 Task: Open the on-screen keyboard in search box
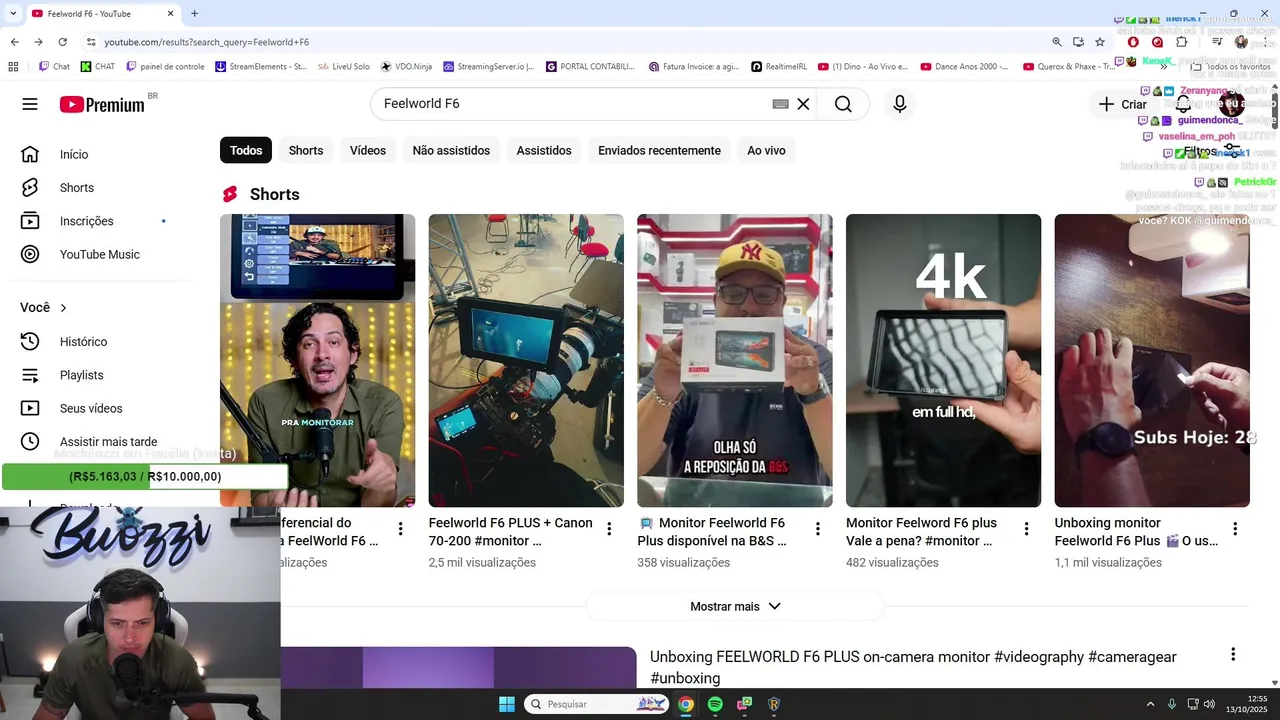click(x=781, y=104)
